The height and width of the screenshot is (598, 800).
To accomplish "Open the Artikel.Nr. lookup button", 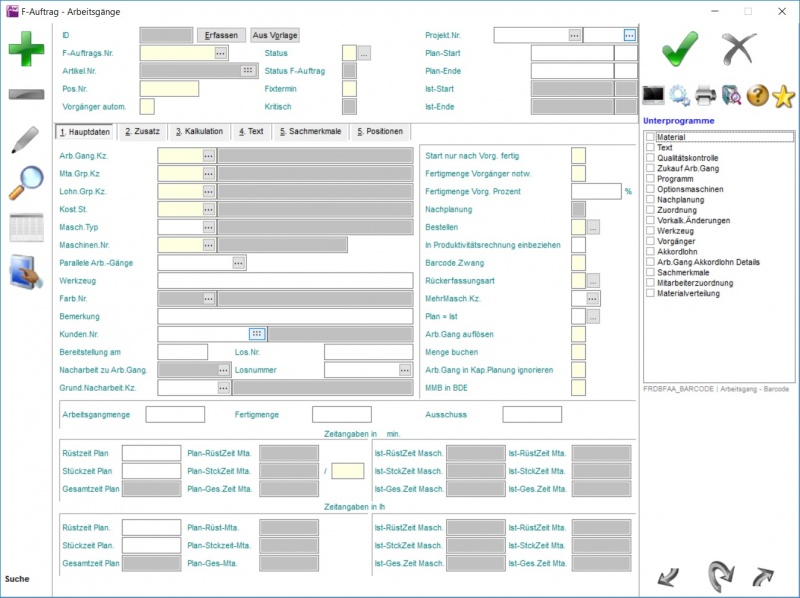I will [247, 71].
